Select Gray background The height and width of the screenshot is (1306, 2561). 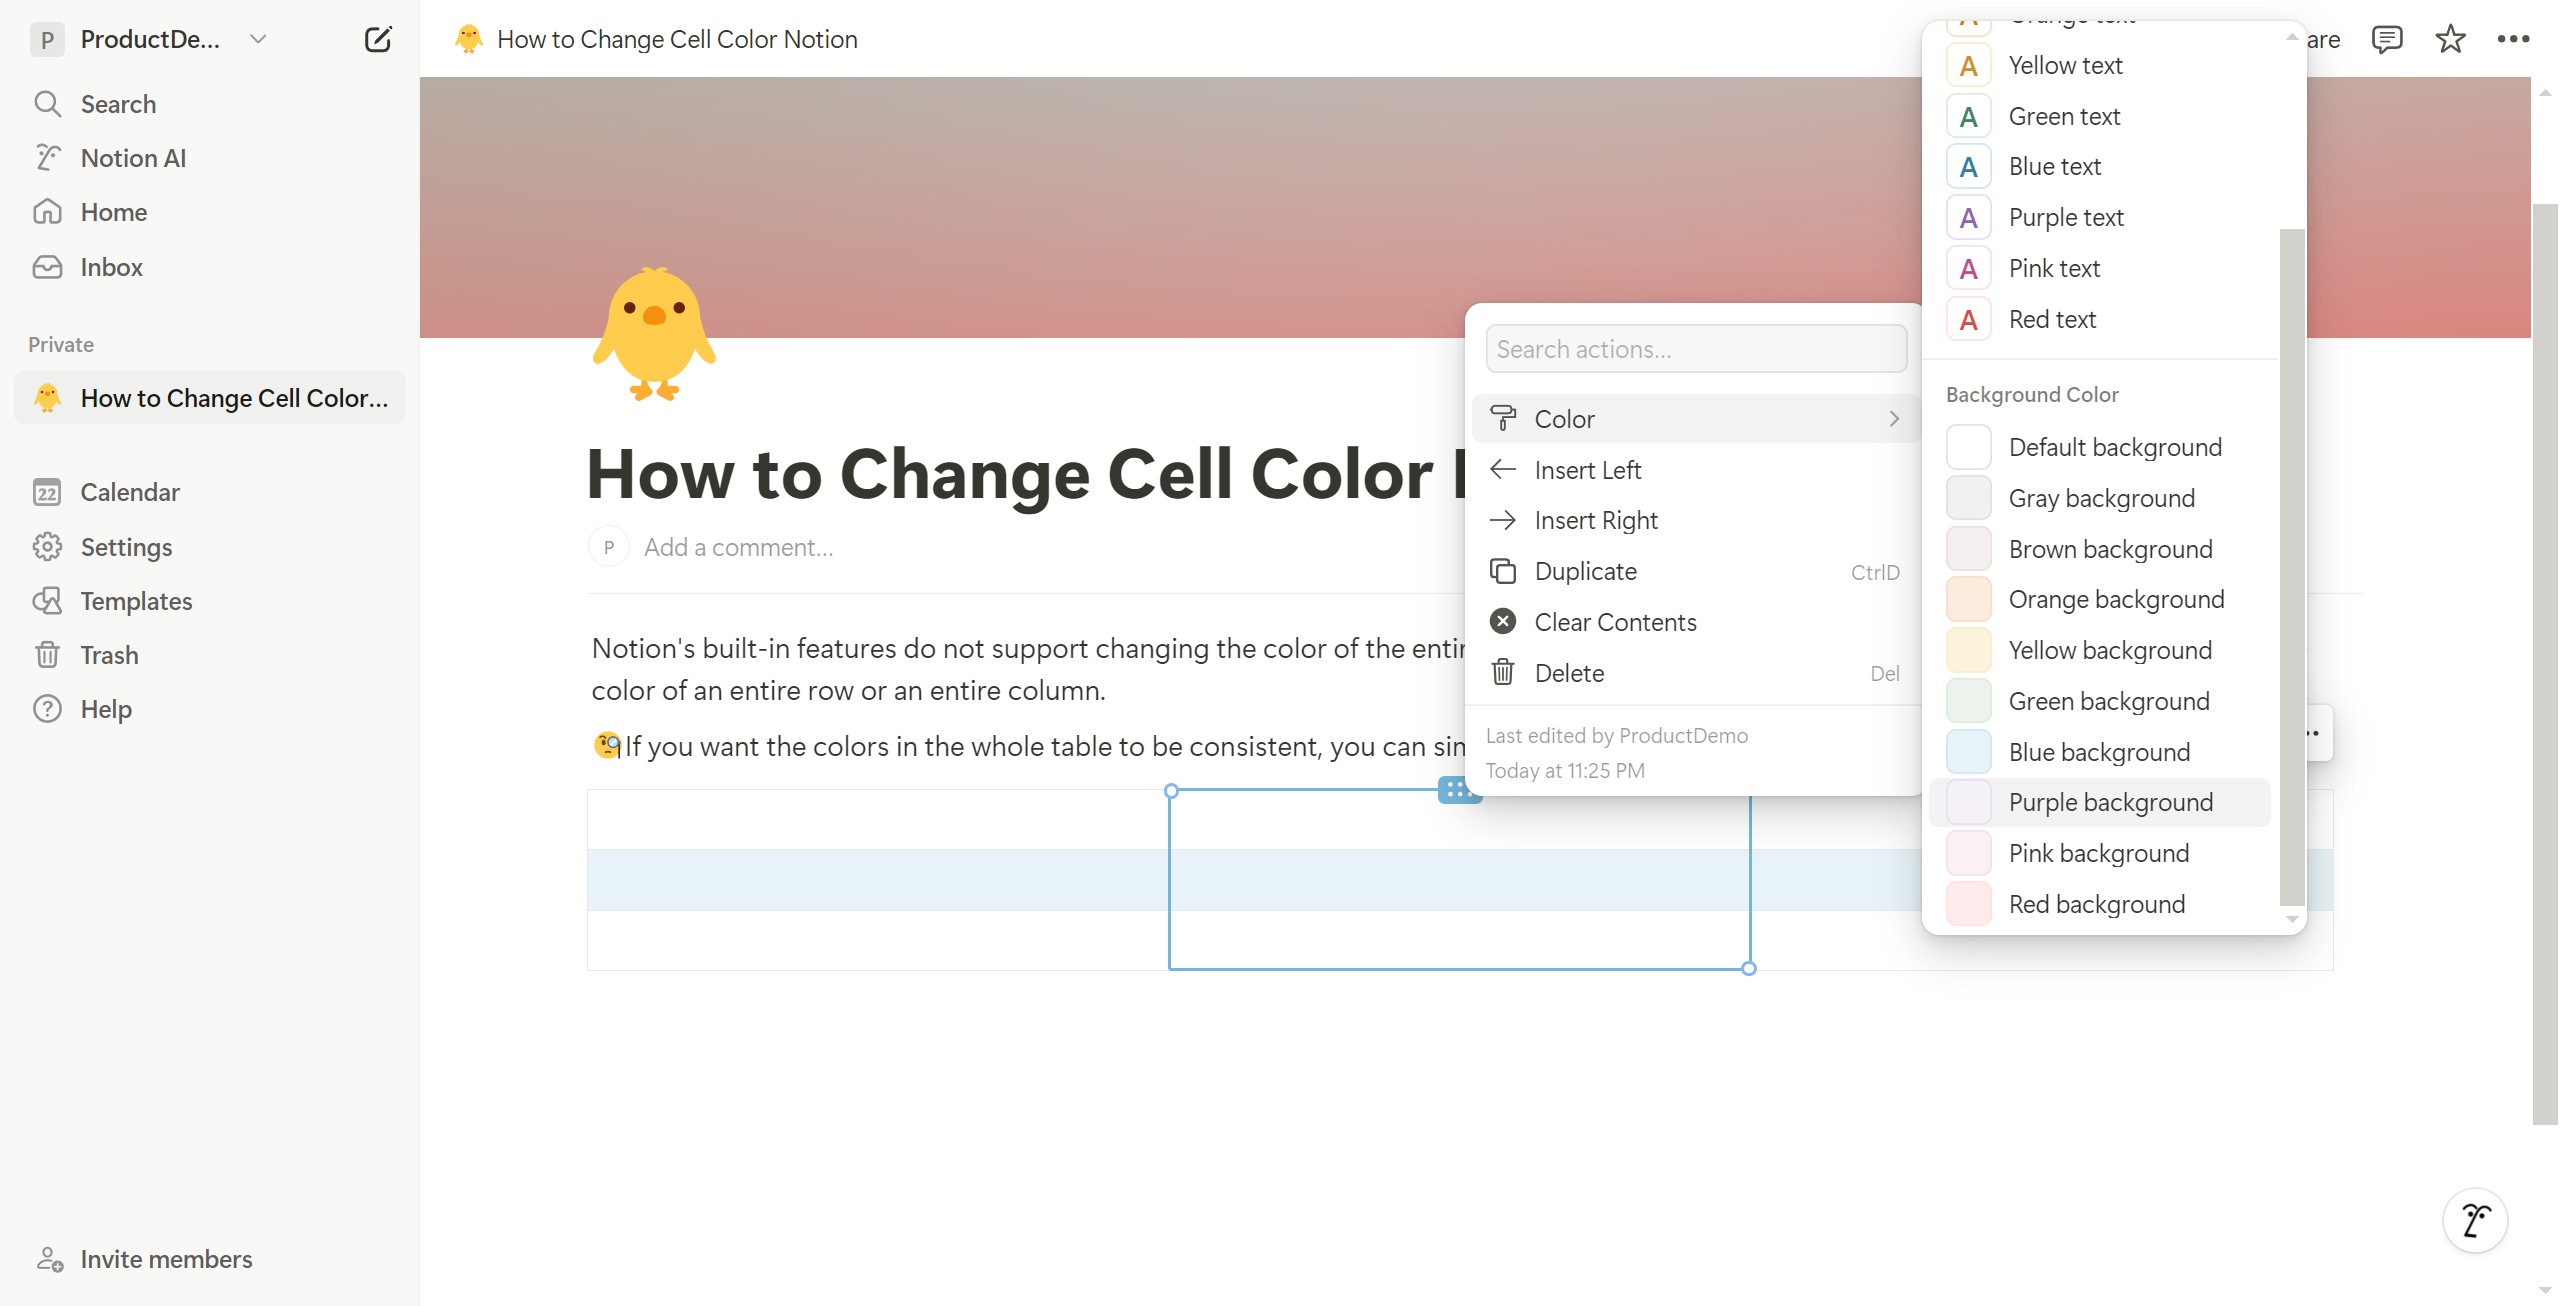coord(2100,498)
